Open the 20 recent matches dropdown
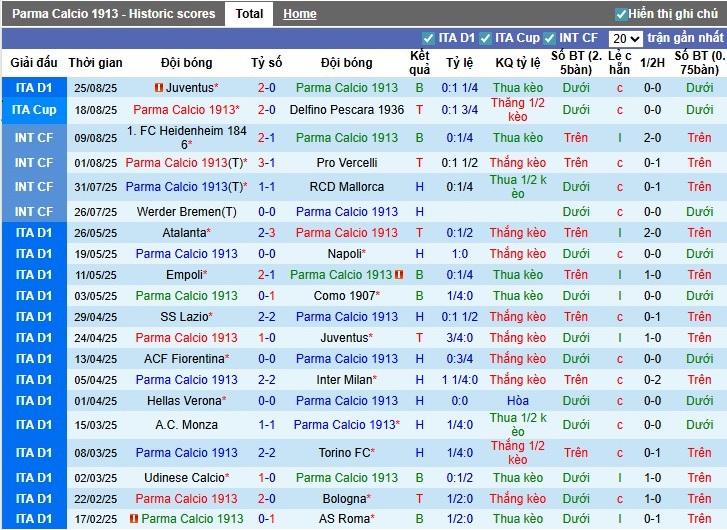The height and width of the screenshot is (530, 727). [625, 38]
